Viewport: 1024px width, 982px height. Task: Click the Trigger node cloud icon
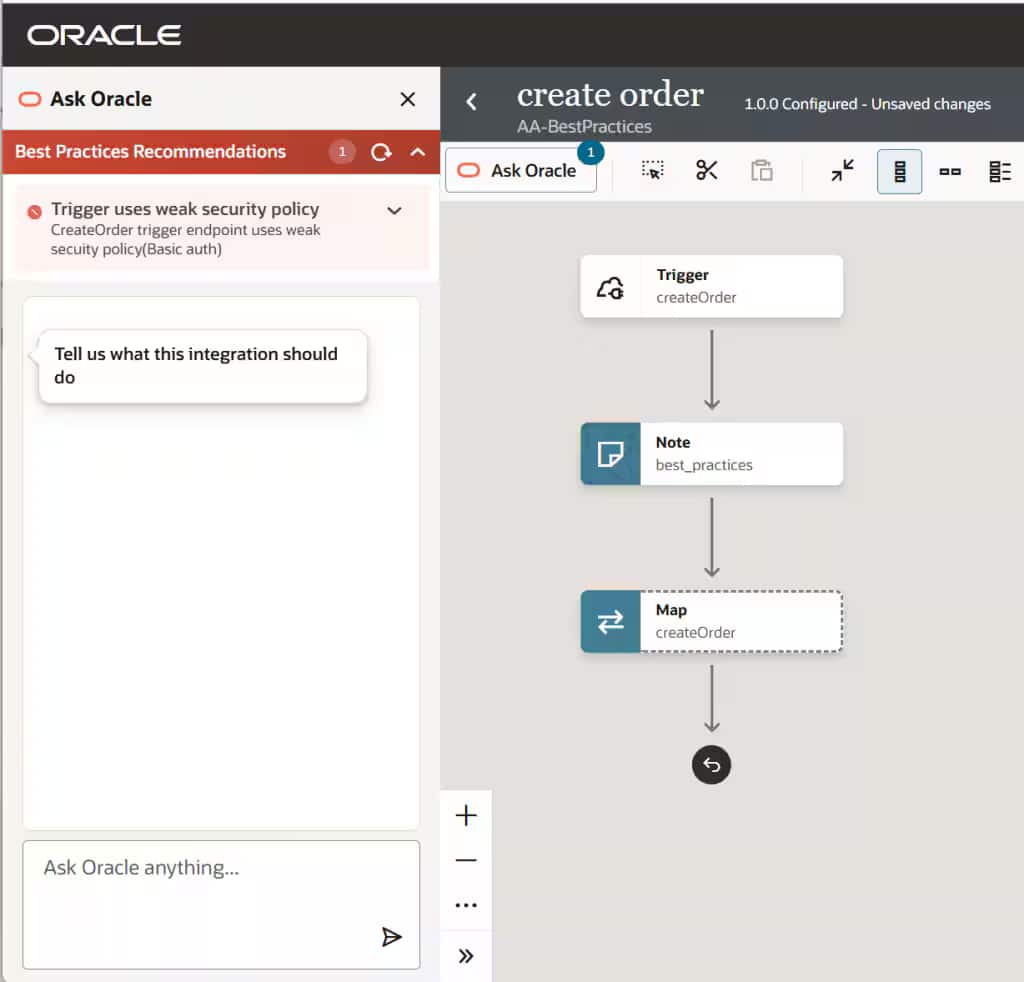[x=610, y=287]
